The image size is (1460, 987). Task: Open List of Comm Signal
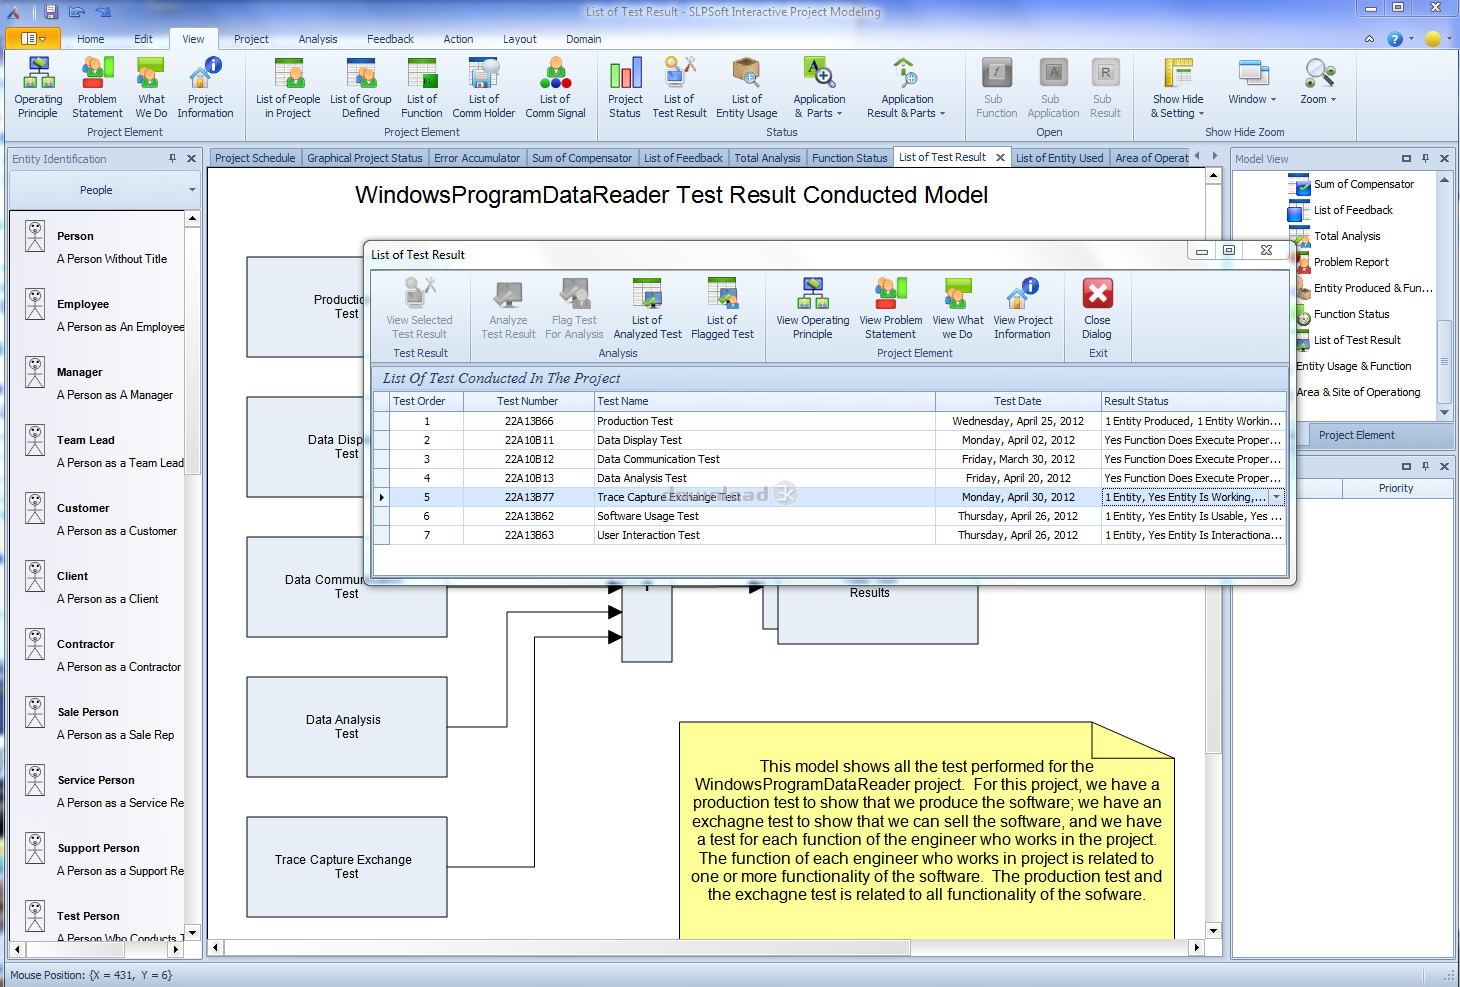coord(555,88)
